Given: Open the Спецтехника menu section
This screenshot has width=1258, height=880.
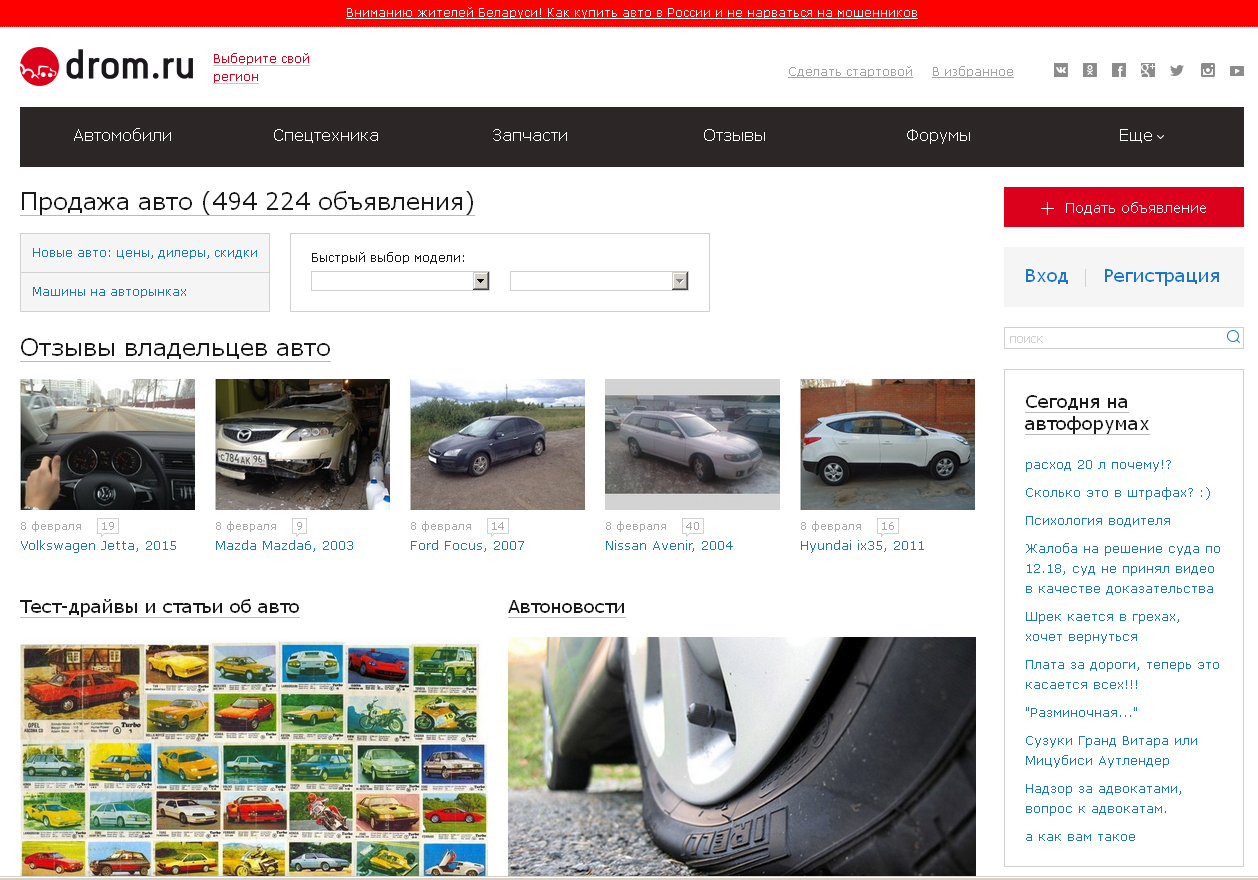Looking at the screenshot, I should (326, 136).
